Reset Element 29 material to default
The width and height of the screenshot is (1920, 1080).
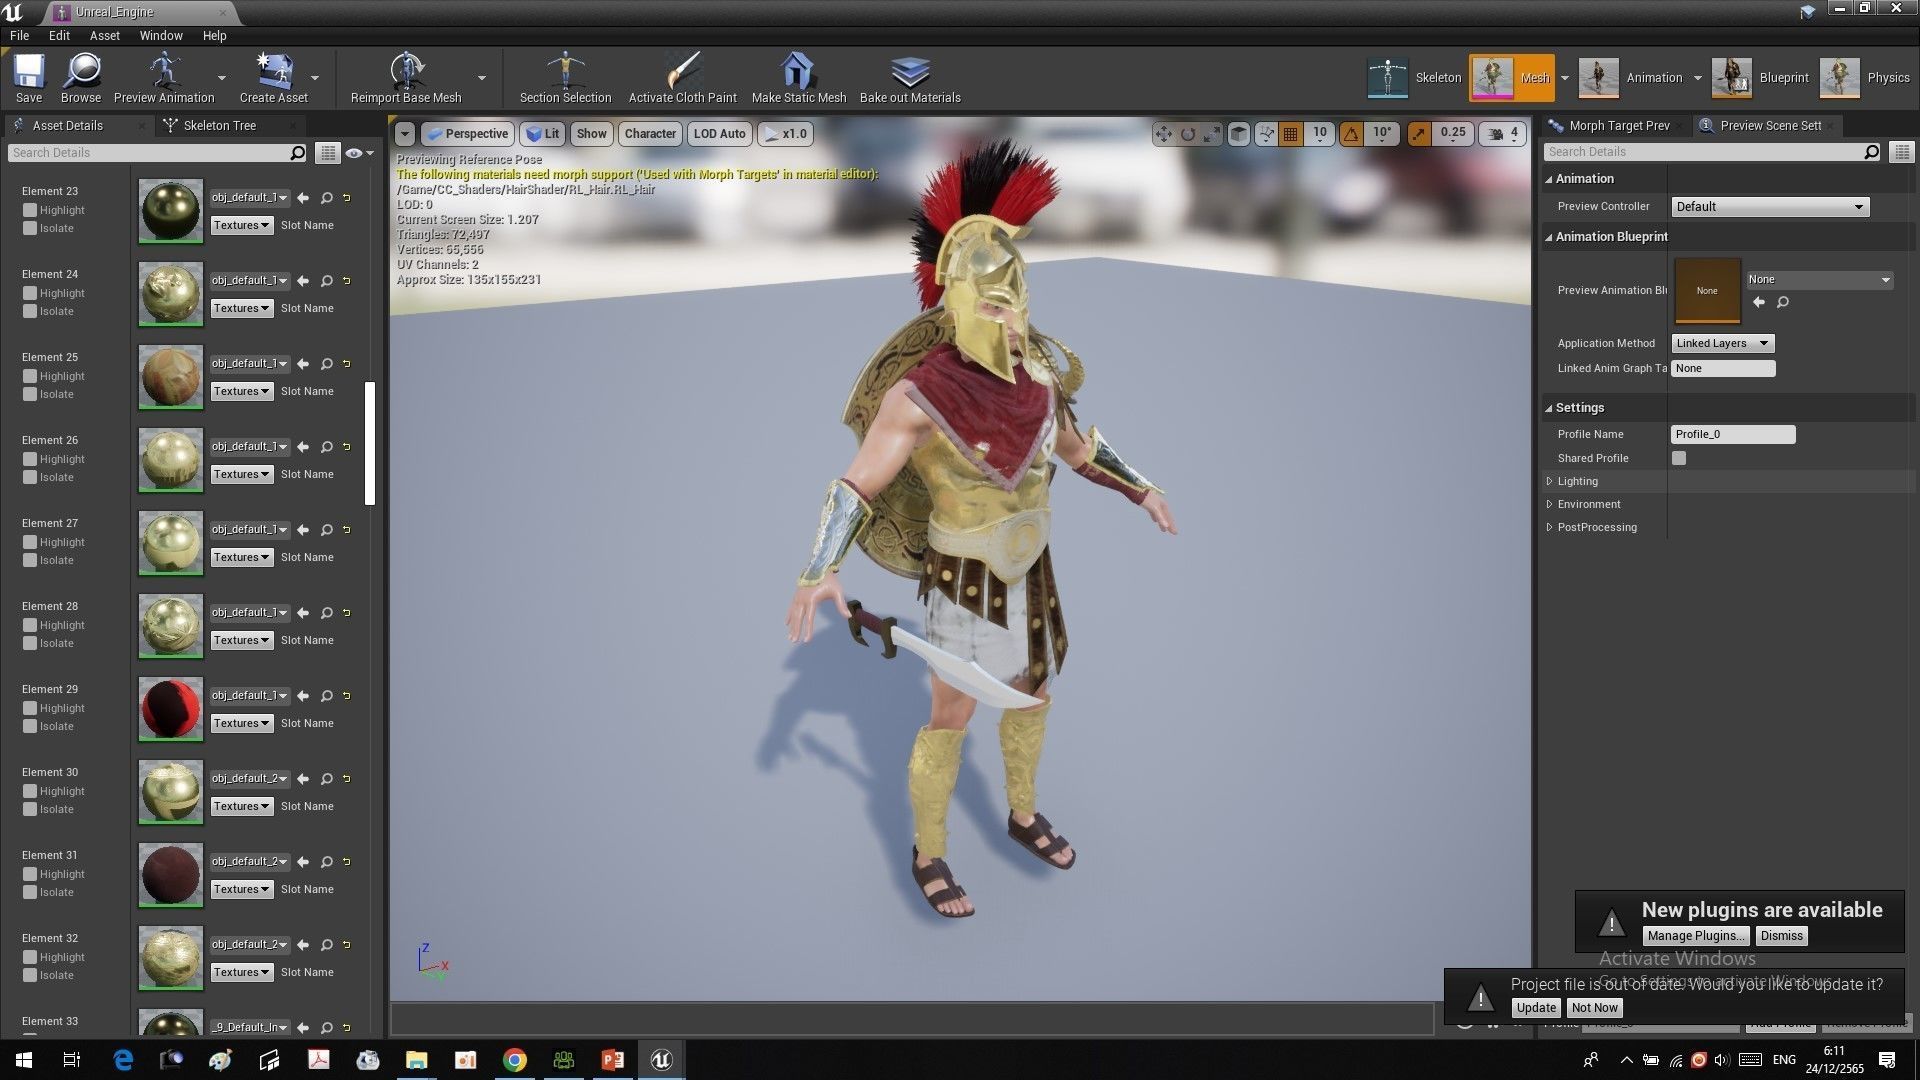coord(347,696)
